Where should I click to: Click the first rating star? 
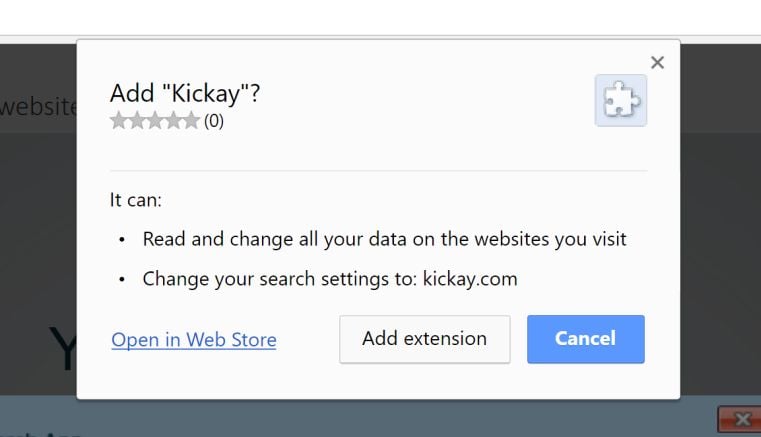tap(119, 121)
